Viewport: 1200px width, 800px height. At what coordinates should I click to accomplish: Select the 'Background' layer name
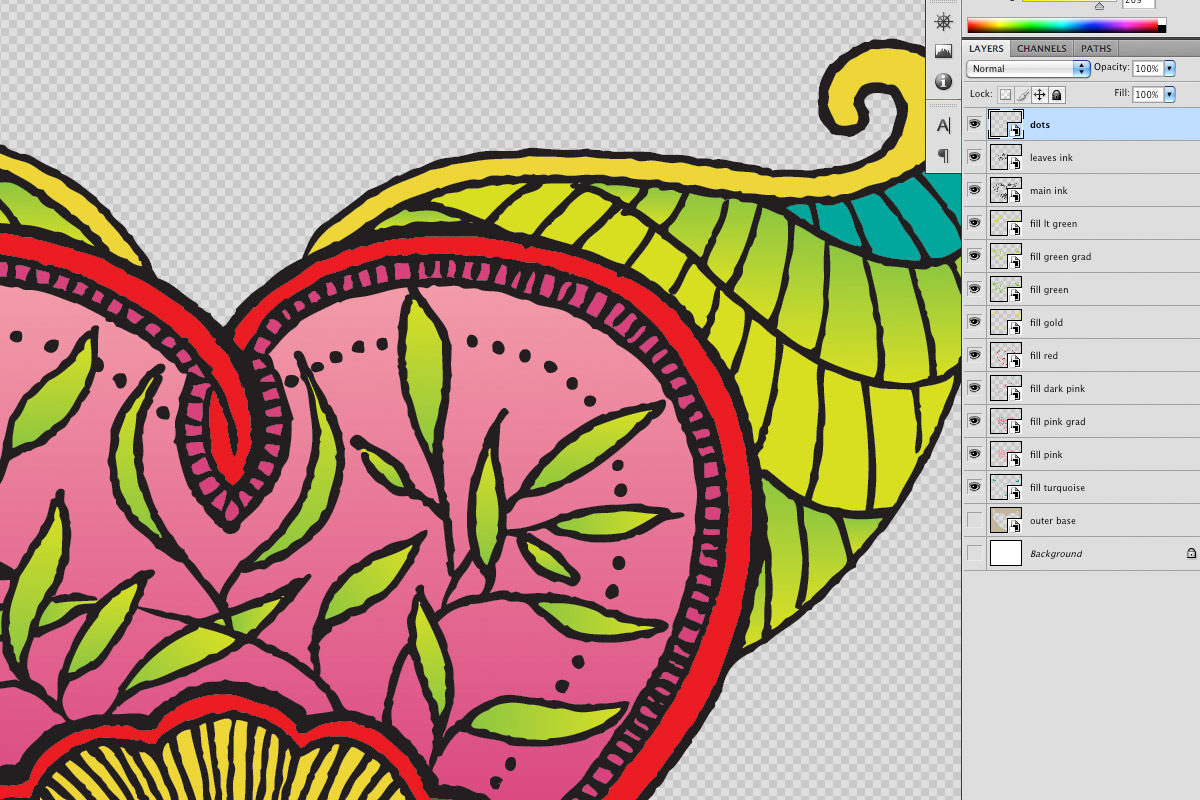(x=1056, y=554)
